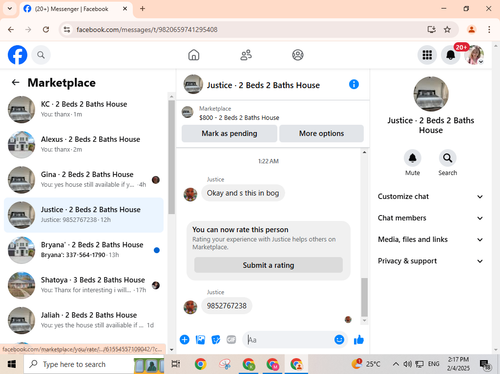This screenshot has width=500, height=374.
Task: Click the 25°C weather widget
Action: (365, 364)
